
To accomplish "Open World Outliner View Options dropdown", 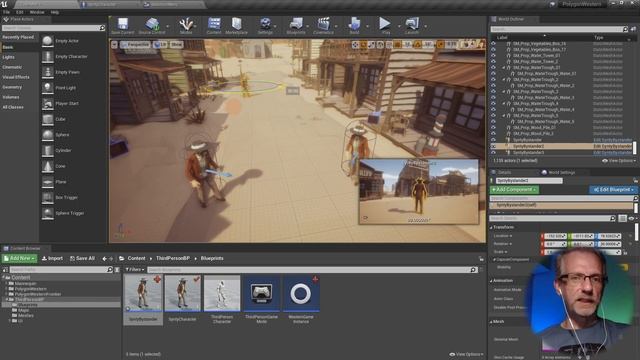I will point(619,161).
